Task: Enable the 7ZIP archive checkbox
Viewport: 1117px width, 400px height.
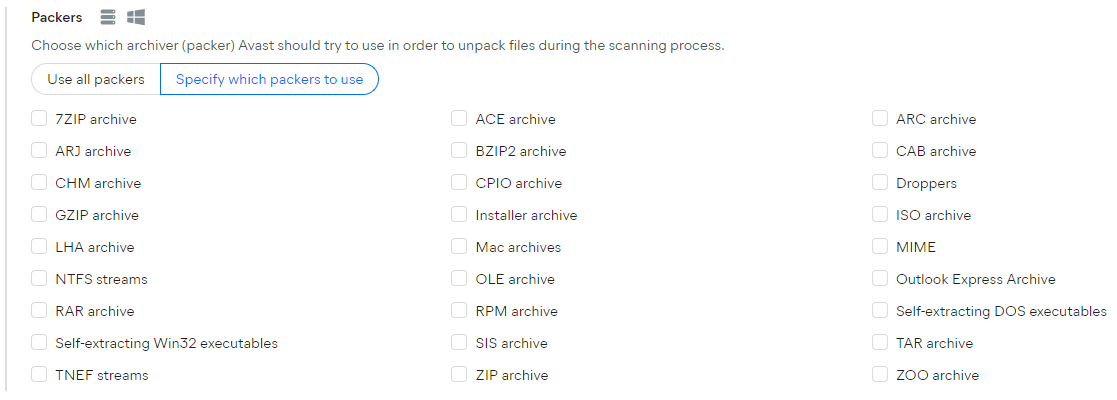Action: pos(38,118)
